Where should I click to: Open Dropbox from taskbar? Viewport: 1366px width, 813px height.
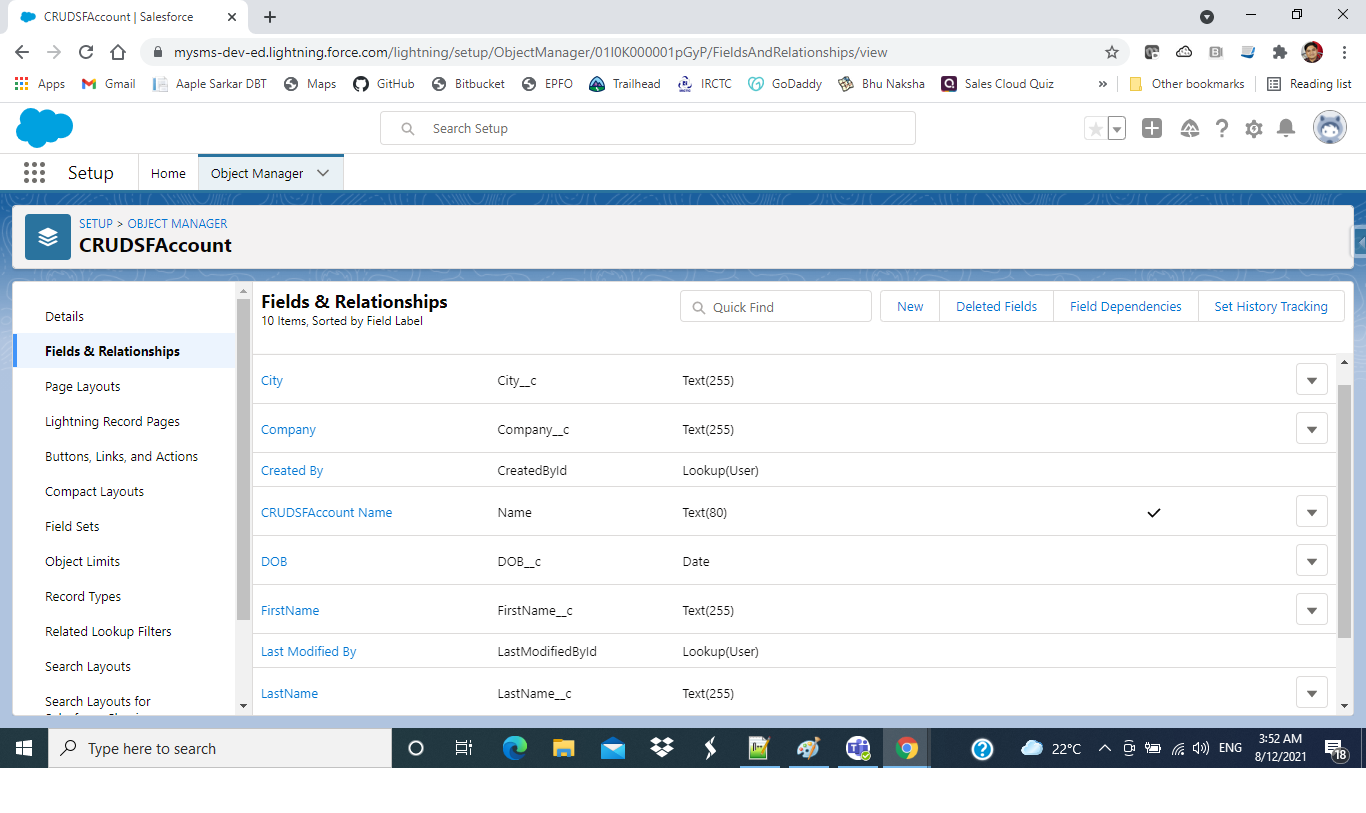pyautogui.click(x=661, y=748)
